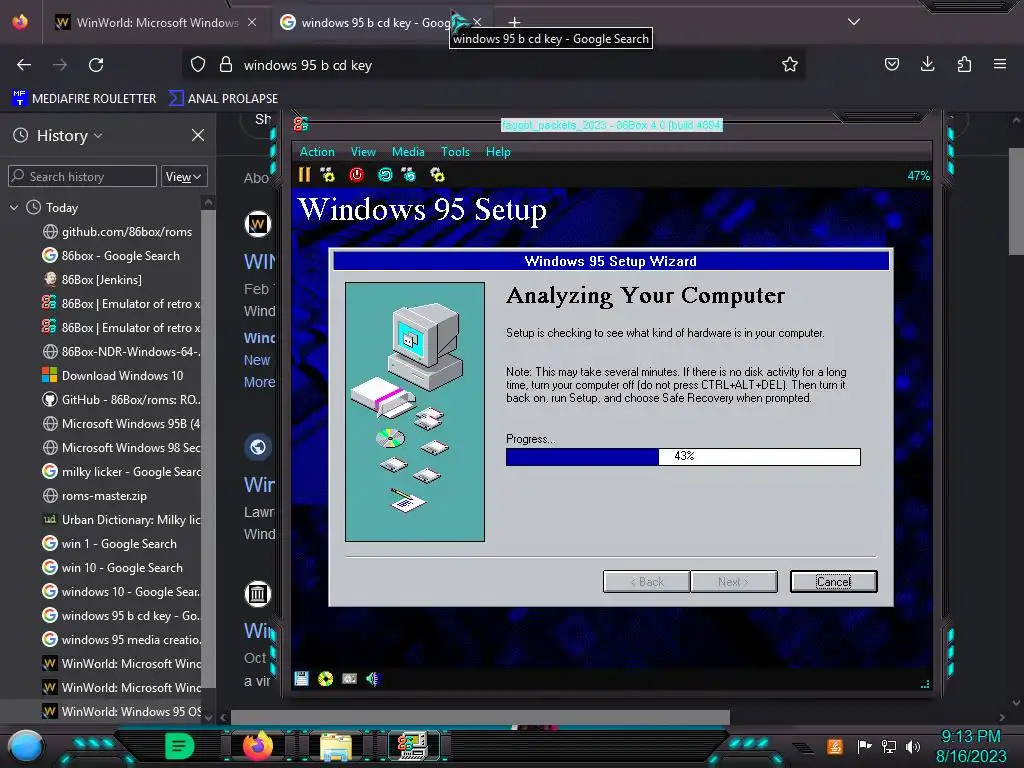Pause the 86Box emulation
Image resolution: width=1024 pixels, height=768 pixels.
[x=304, y=174]
